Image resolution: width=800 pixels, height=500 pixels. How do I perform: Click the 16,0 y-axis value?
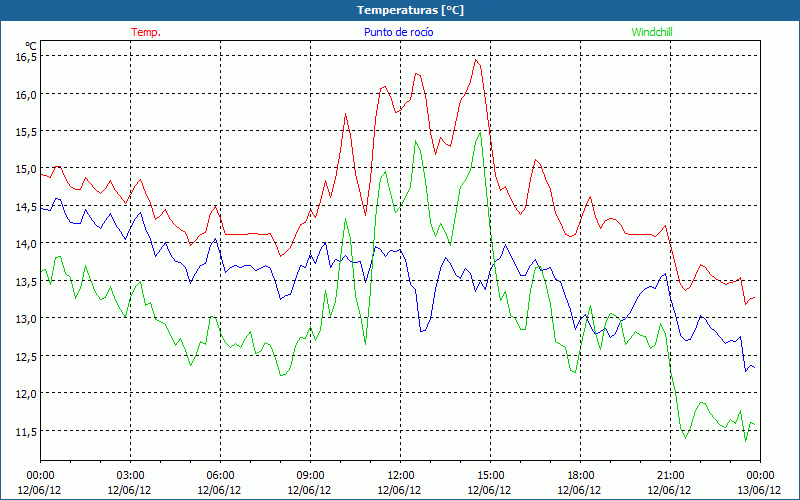pyautogui.click(x=27, y=94)
